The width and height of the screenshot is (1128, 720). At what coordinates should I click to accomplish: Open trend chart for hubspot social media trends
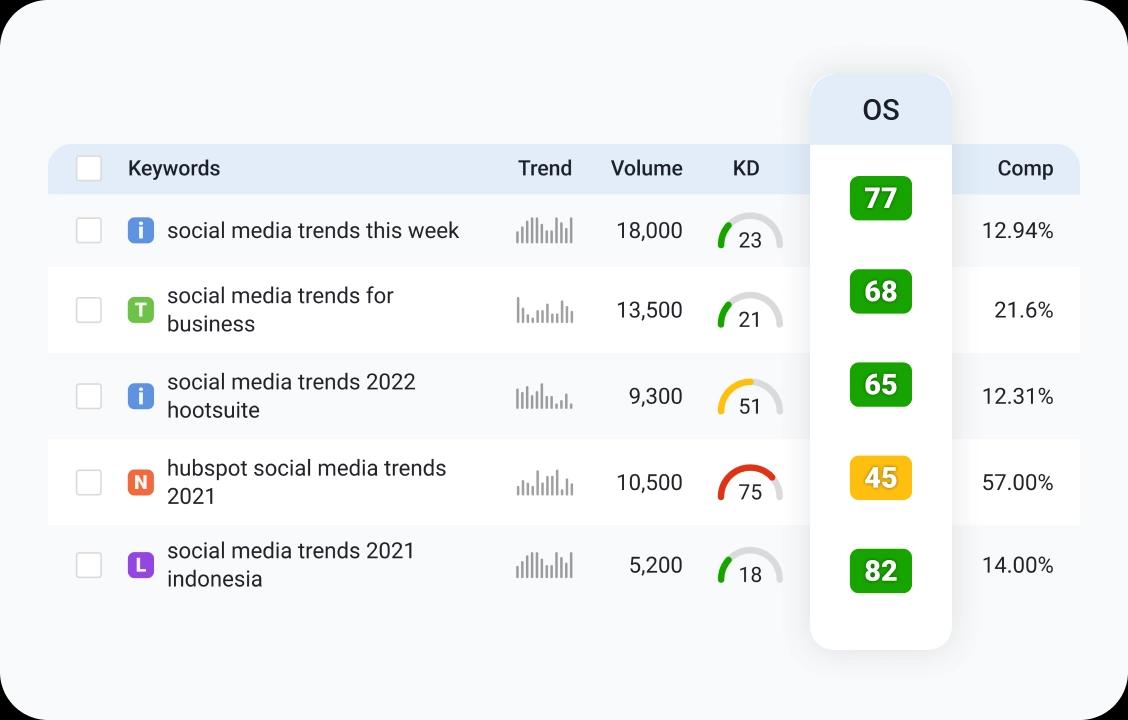click(544, 483)
